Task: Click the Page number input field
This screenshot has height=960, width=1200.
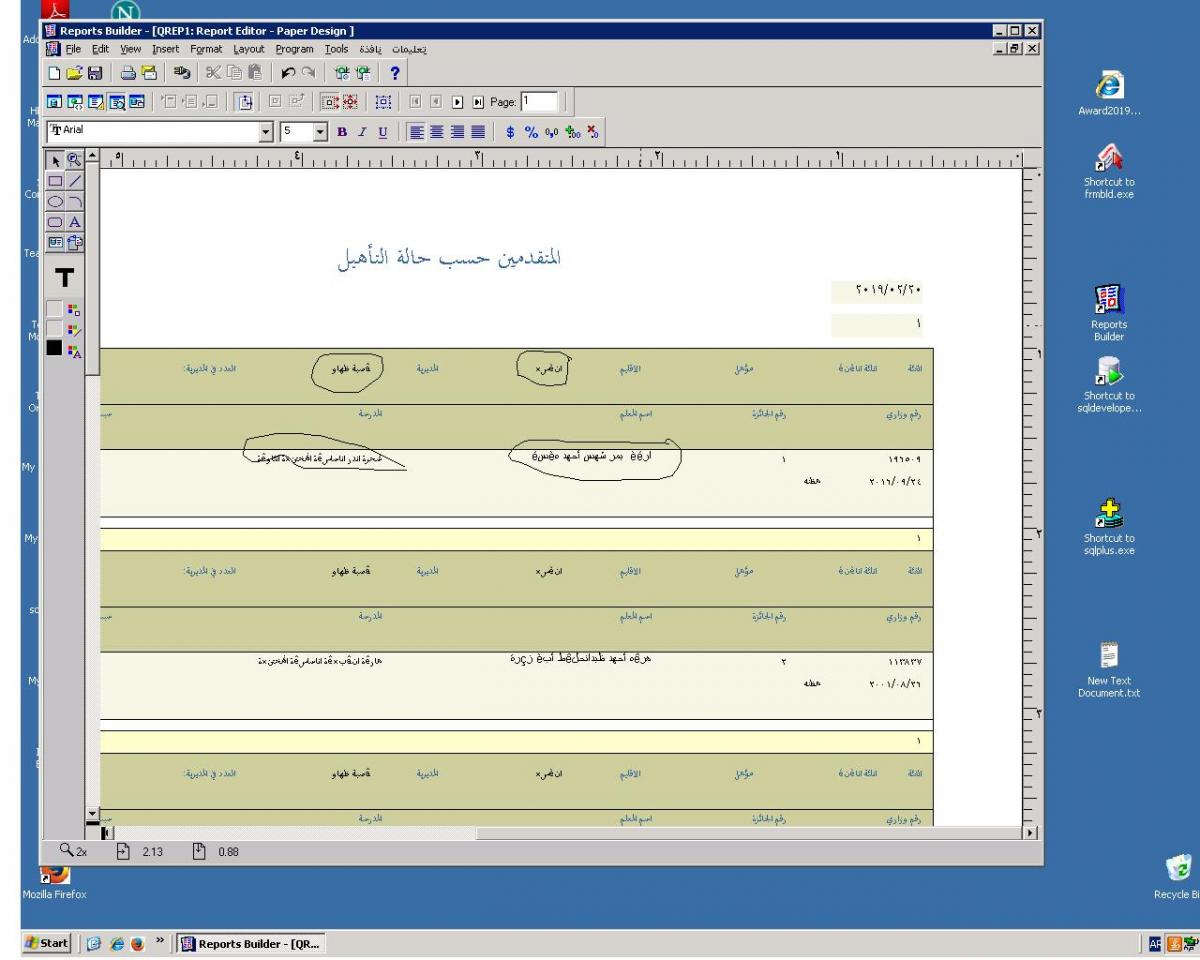Action: (x=538, y=101)
